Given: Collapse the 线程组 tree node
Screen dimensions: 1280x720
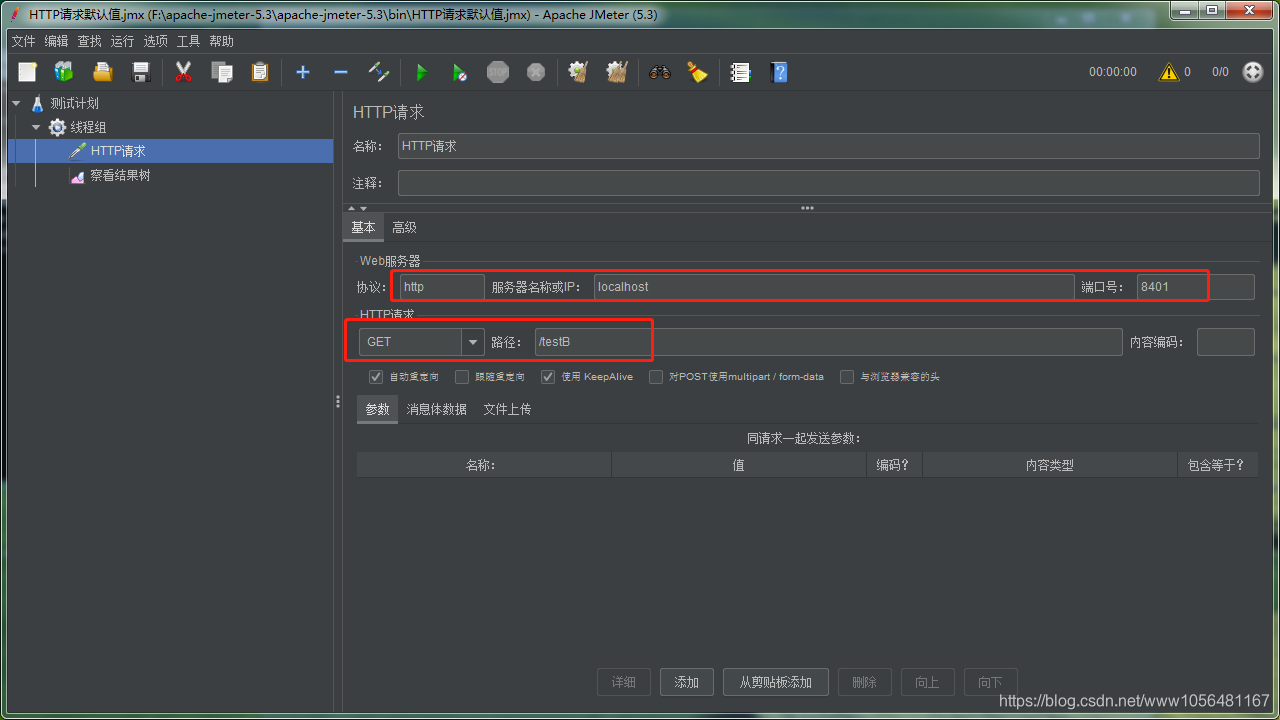Looking at the screenshot, I should click(36, 127).
